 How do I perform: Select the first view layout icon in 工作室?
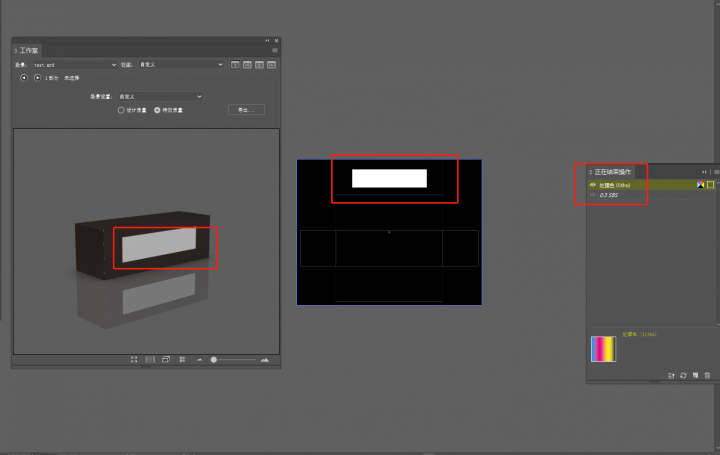tap(235, 65)
